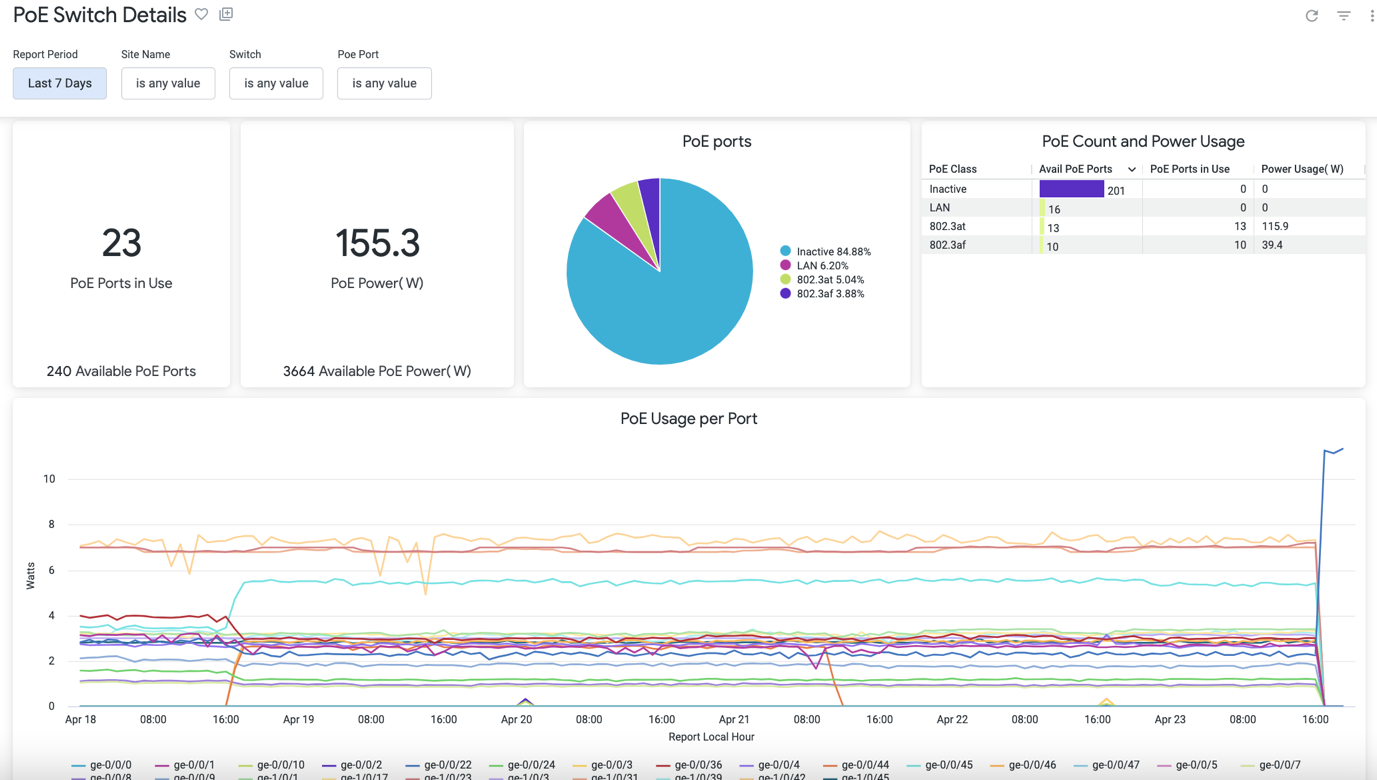Reload the dashboard data
The image size is (1377, 780).
(x=1311, y=16)
